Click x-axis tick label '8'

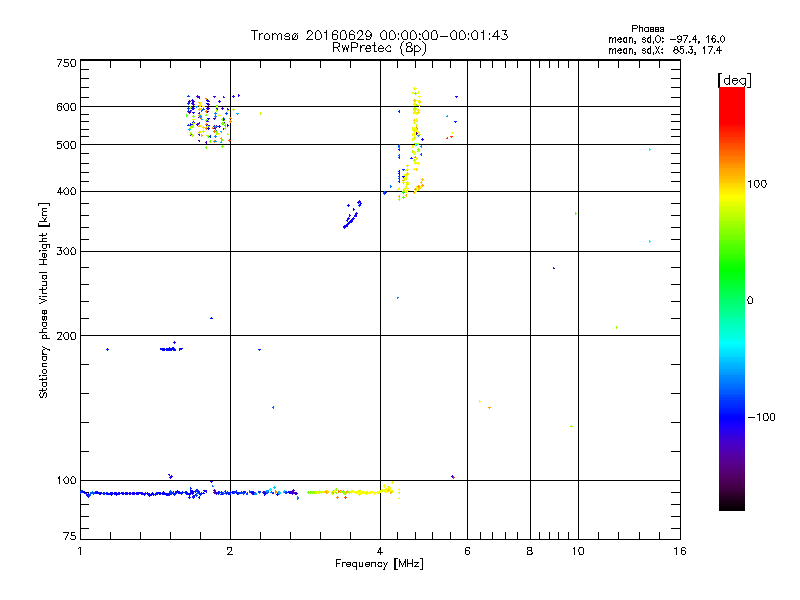[530, 551]
